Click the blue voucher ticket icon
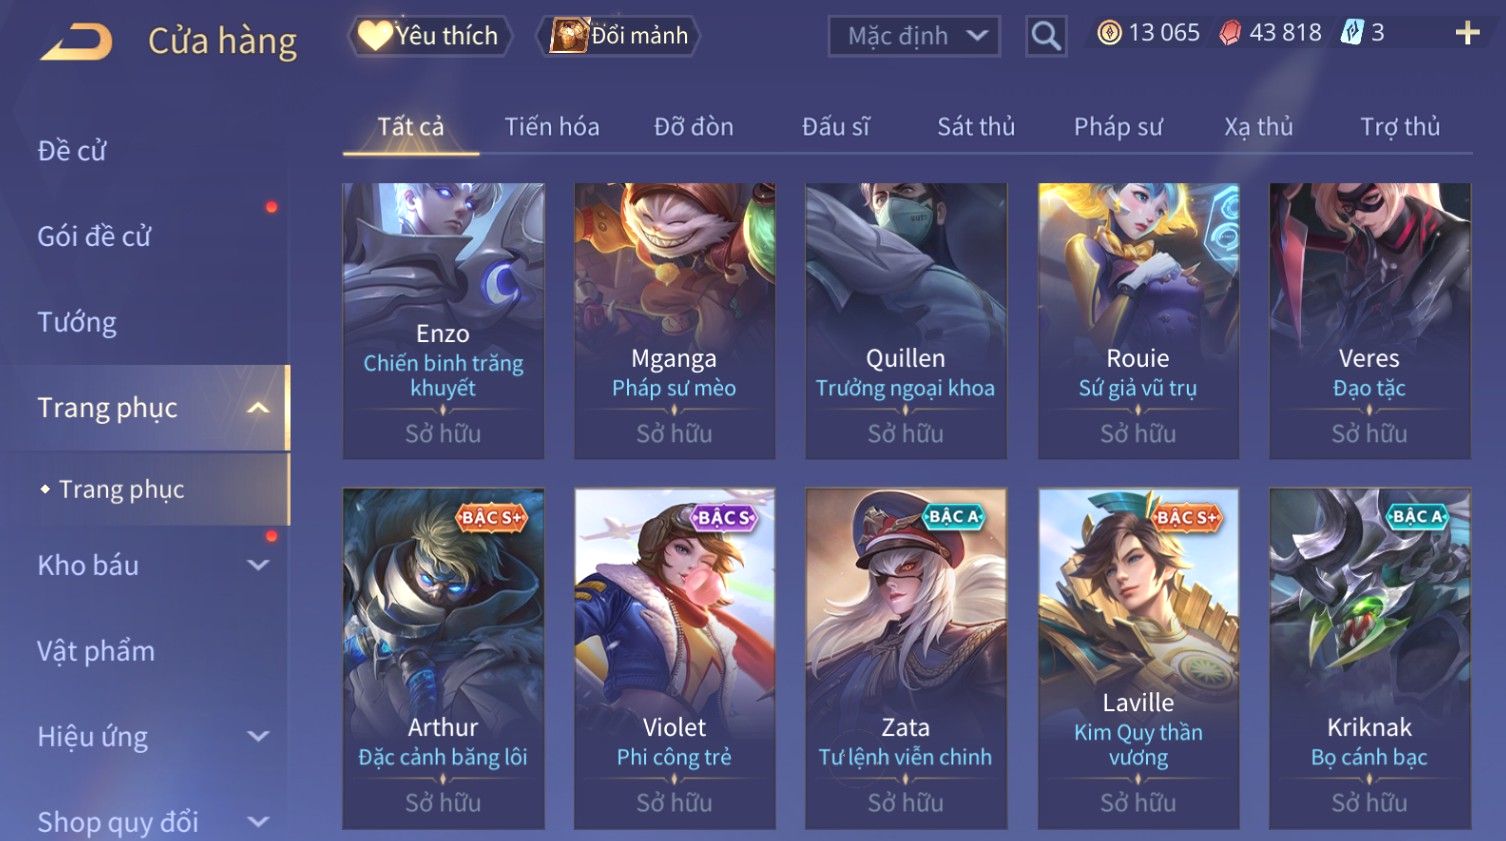This screenshot has height=841, width=1506. tap(1352, 33)
